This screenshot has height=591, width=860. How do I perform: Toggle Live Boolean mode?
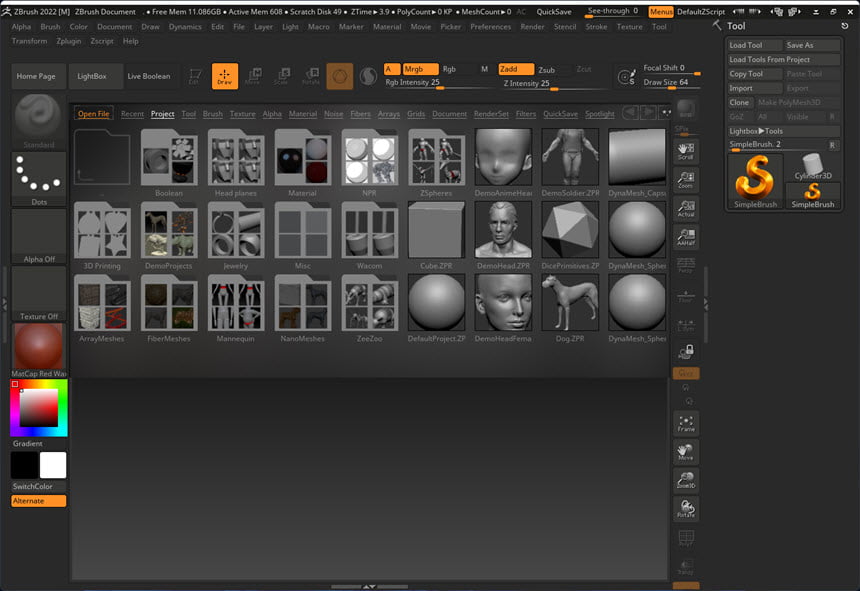pos(149,76)
